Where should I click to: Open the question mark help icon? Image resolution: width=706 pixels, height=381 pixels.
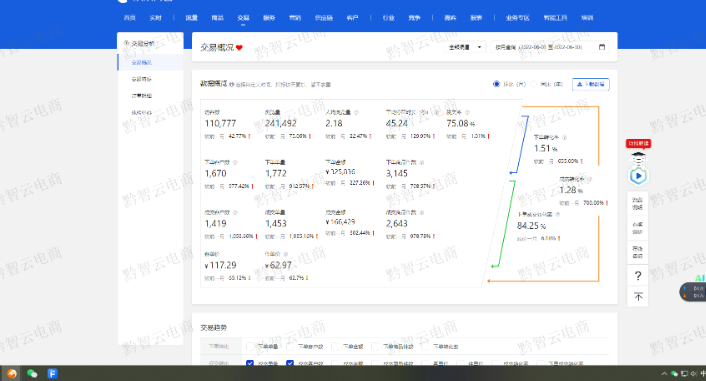coord(638,276)
